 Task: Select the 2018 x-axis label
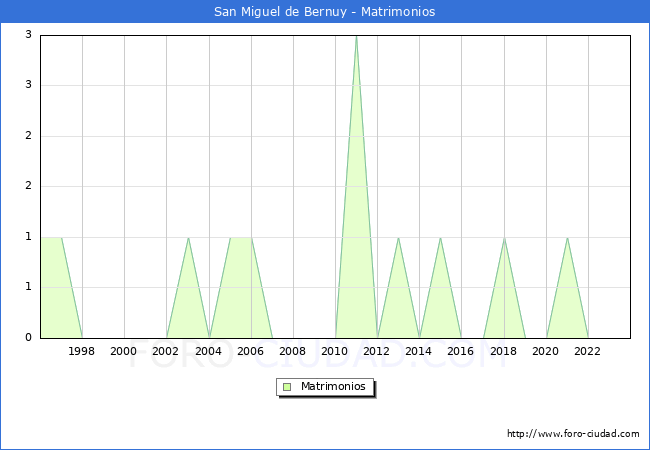point(504,351)
